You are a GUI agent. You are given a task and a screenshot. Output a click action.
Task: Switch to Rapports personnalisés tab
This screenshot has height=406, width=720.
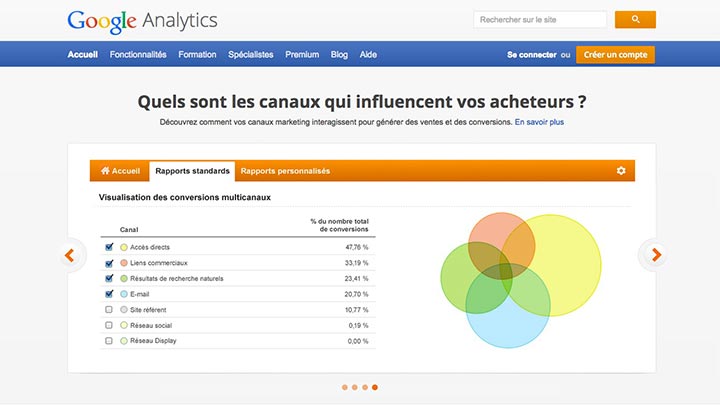pyautogui.click(x=285, y=171)
